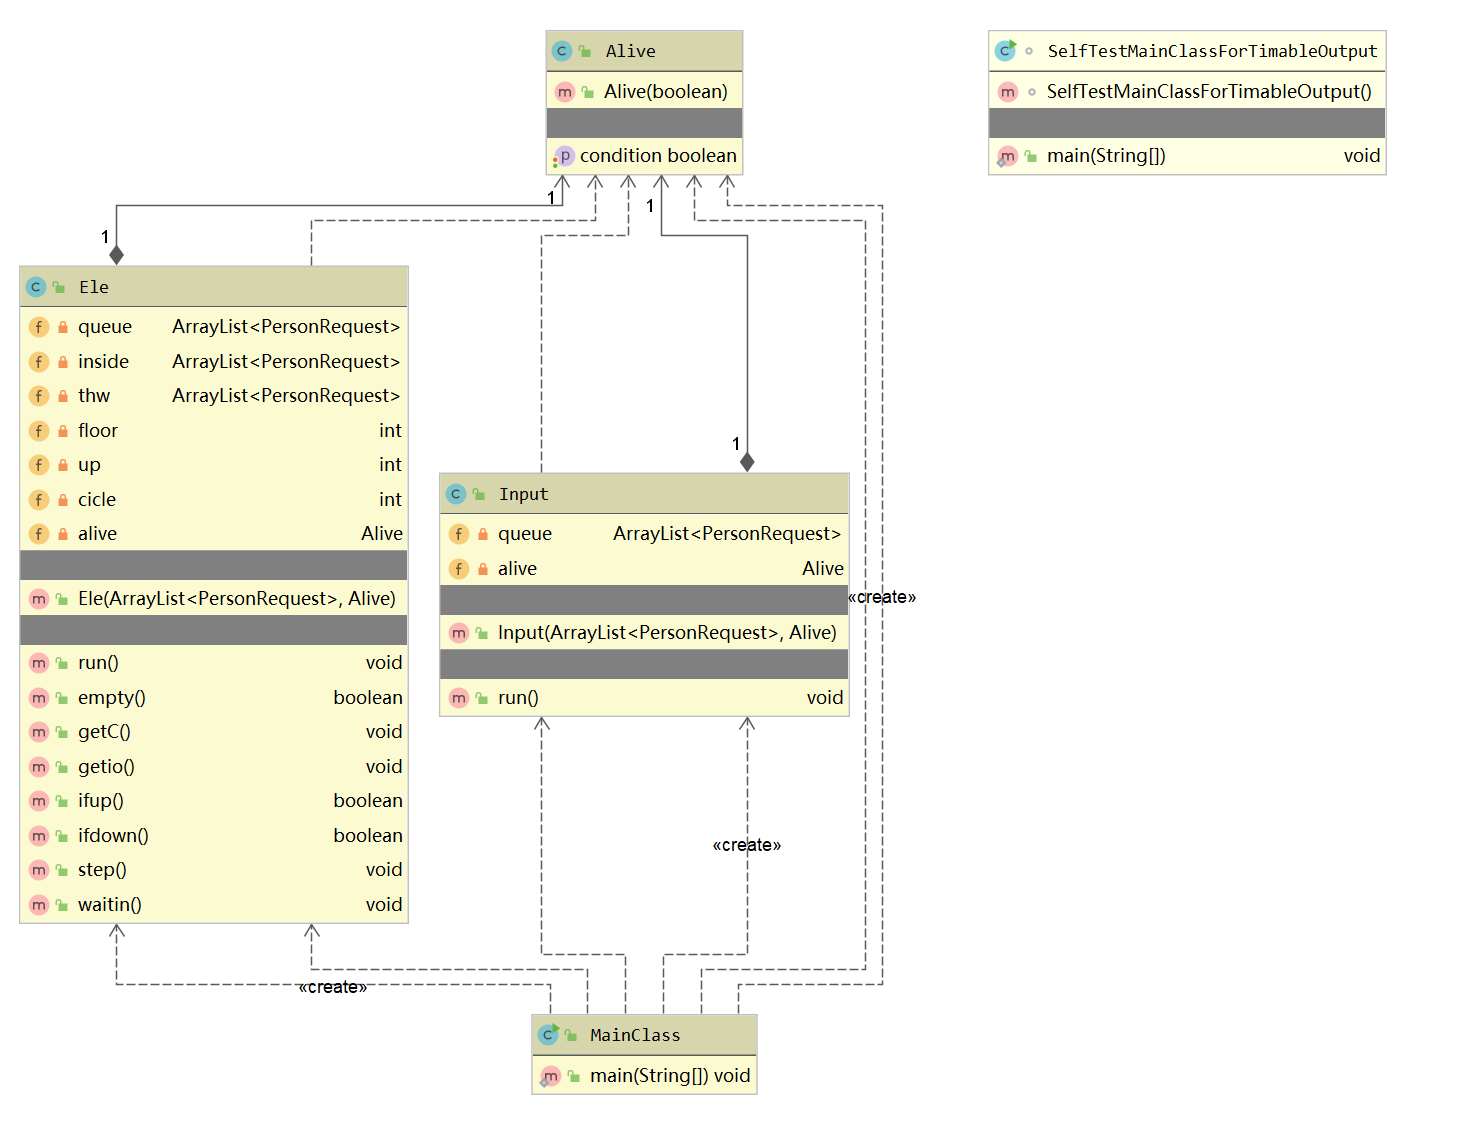1471x1145 pixels.
Task: Select the waitin() void method in Ele
Action: pyautogui.click(x=214, y=905)
